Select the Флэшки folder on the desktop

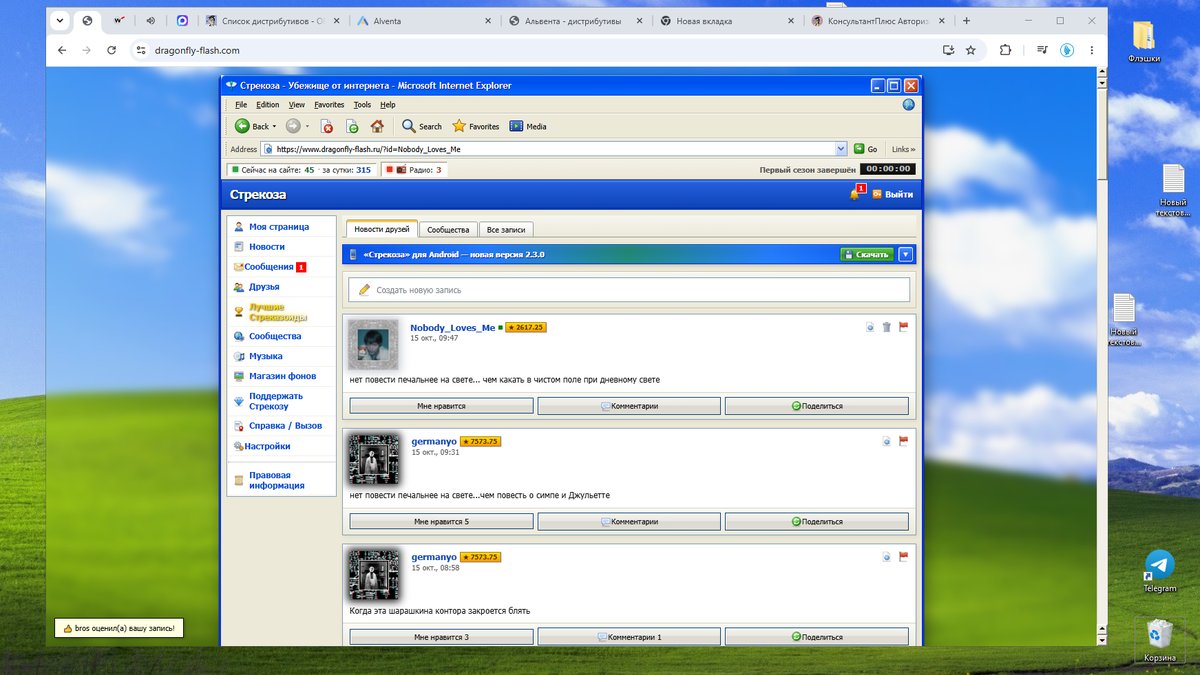1144,41
